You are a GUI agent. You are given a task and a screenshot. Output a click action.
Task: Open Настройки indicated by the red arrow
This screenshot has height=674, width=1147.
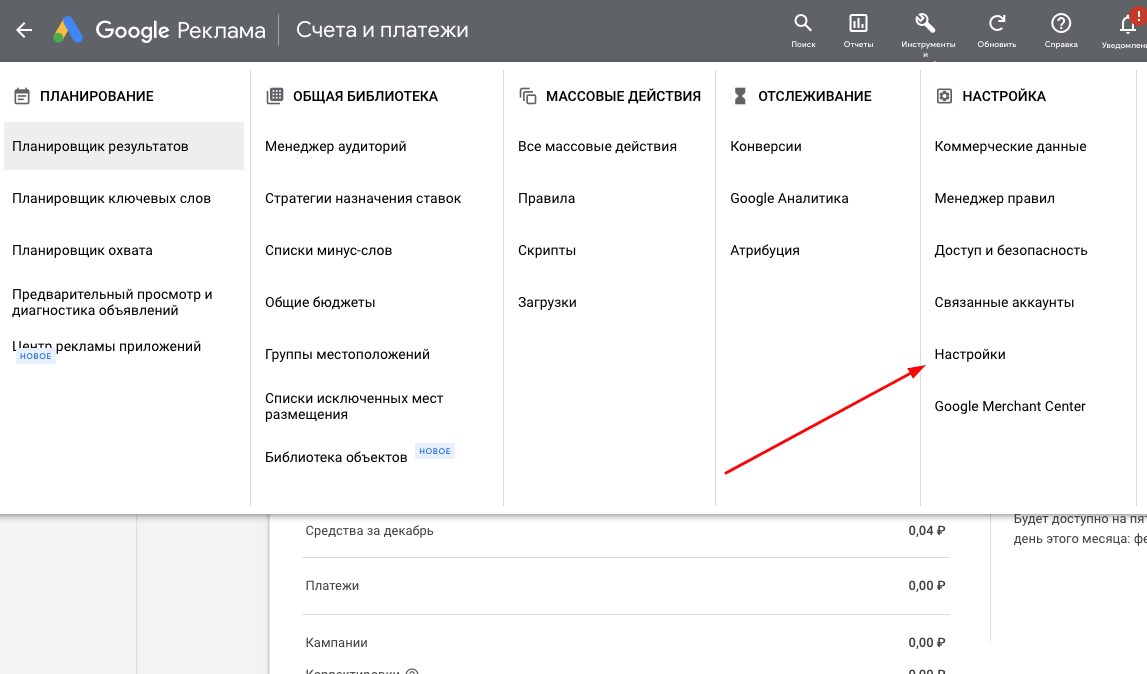pos(968,353)
